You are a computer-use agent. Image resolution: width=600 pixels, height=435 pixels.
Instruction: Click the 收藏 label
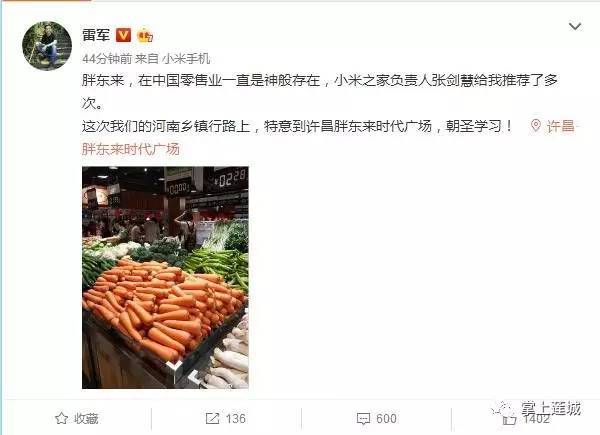86,419
